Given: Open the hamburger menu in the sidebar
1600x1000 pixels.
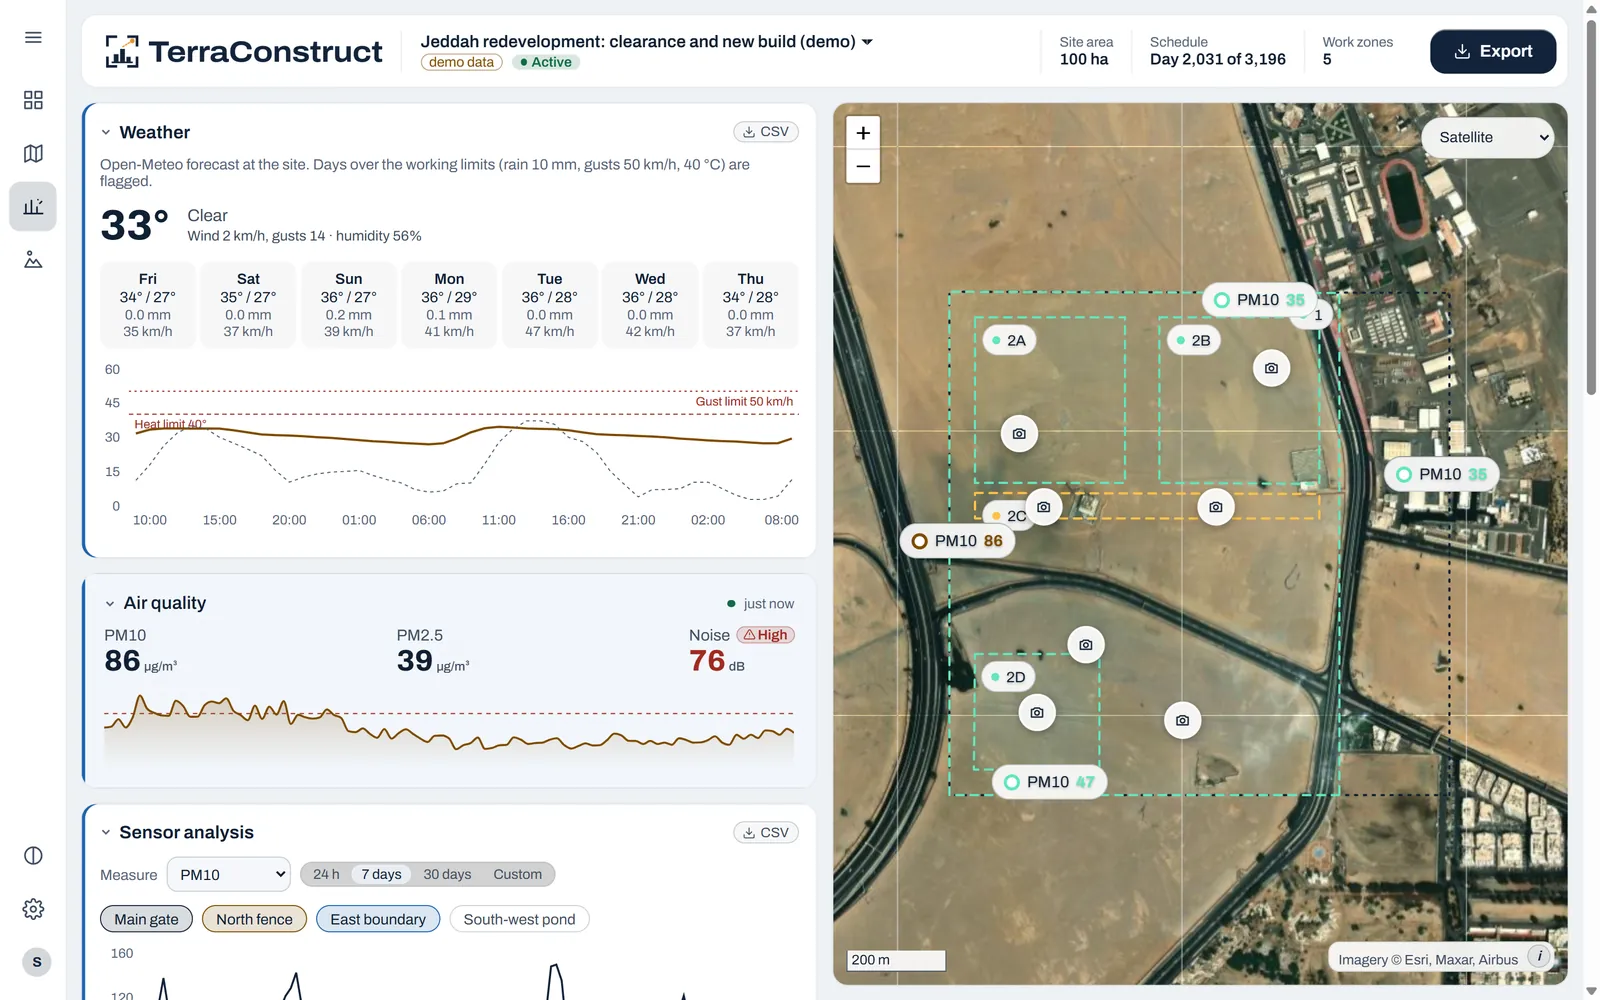Looking at the screenshot, I should (33, 37).
